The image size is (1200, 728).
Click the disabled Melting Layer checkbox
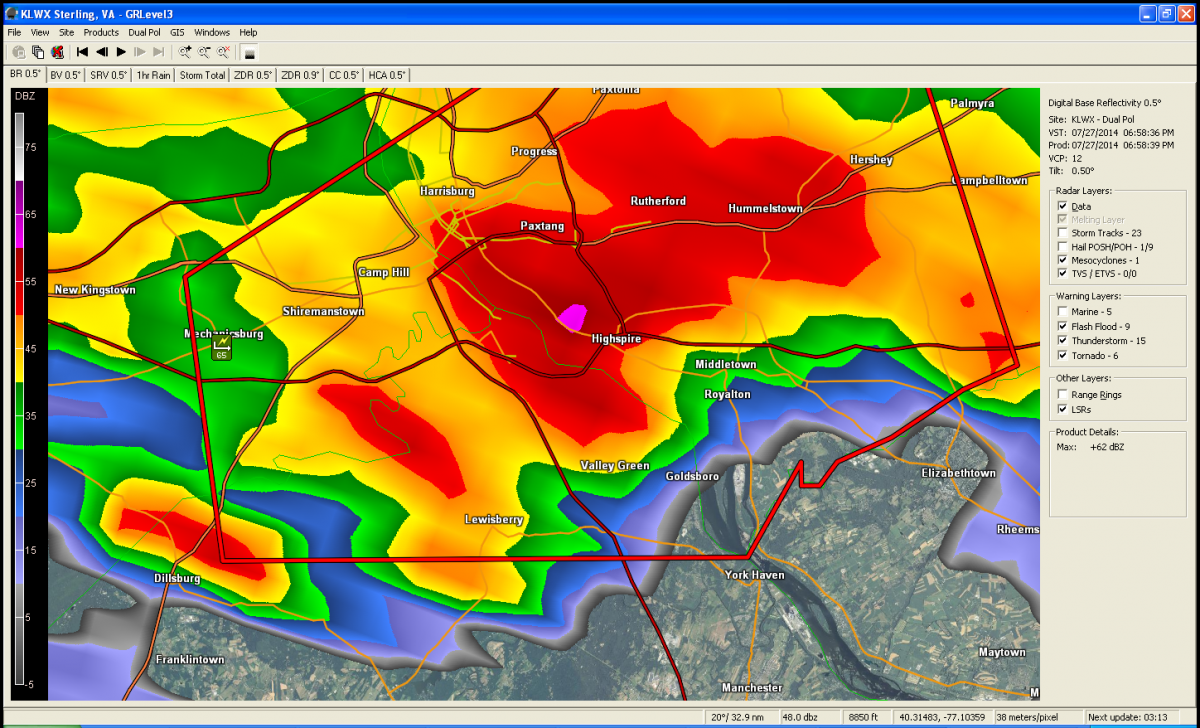[x=1063, y=220]
